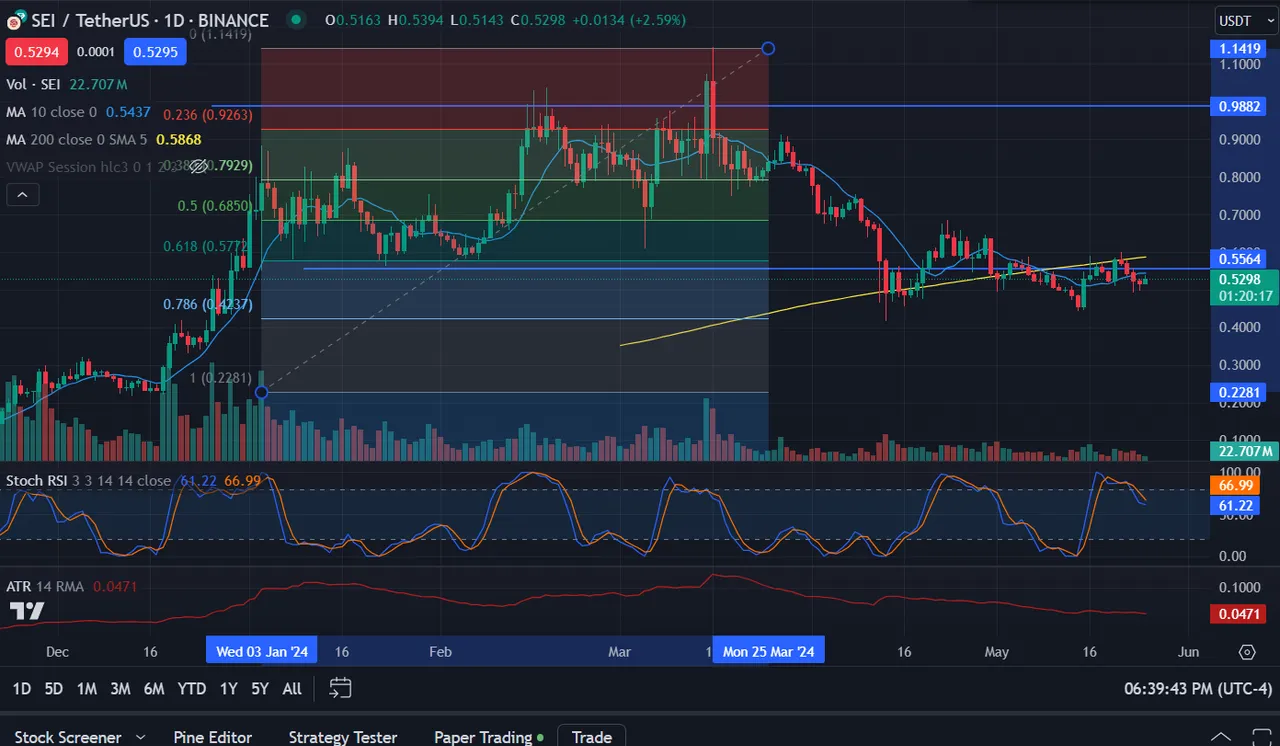Viewport: 1280px width, 746px height.
Task: Click the 22.707M volume axis label
Action: 1244,450
